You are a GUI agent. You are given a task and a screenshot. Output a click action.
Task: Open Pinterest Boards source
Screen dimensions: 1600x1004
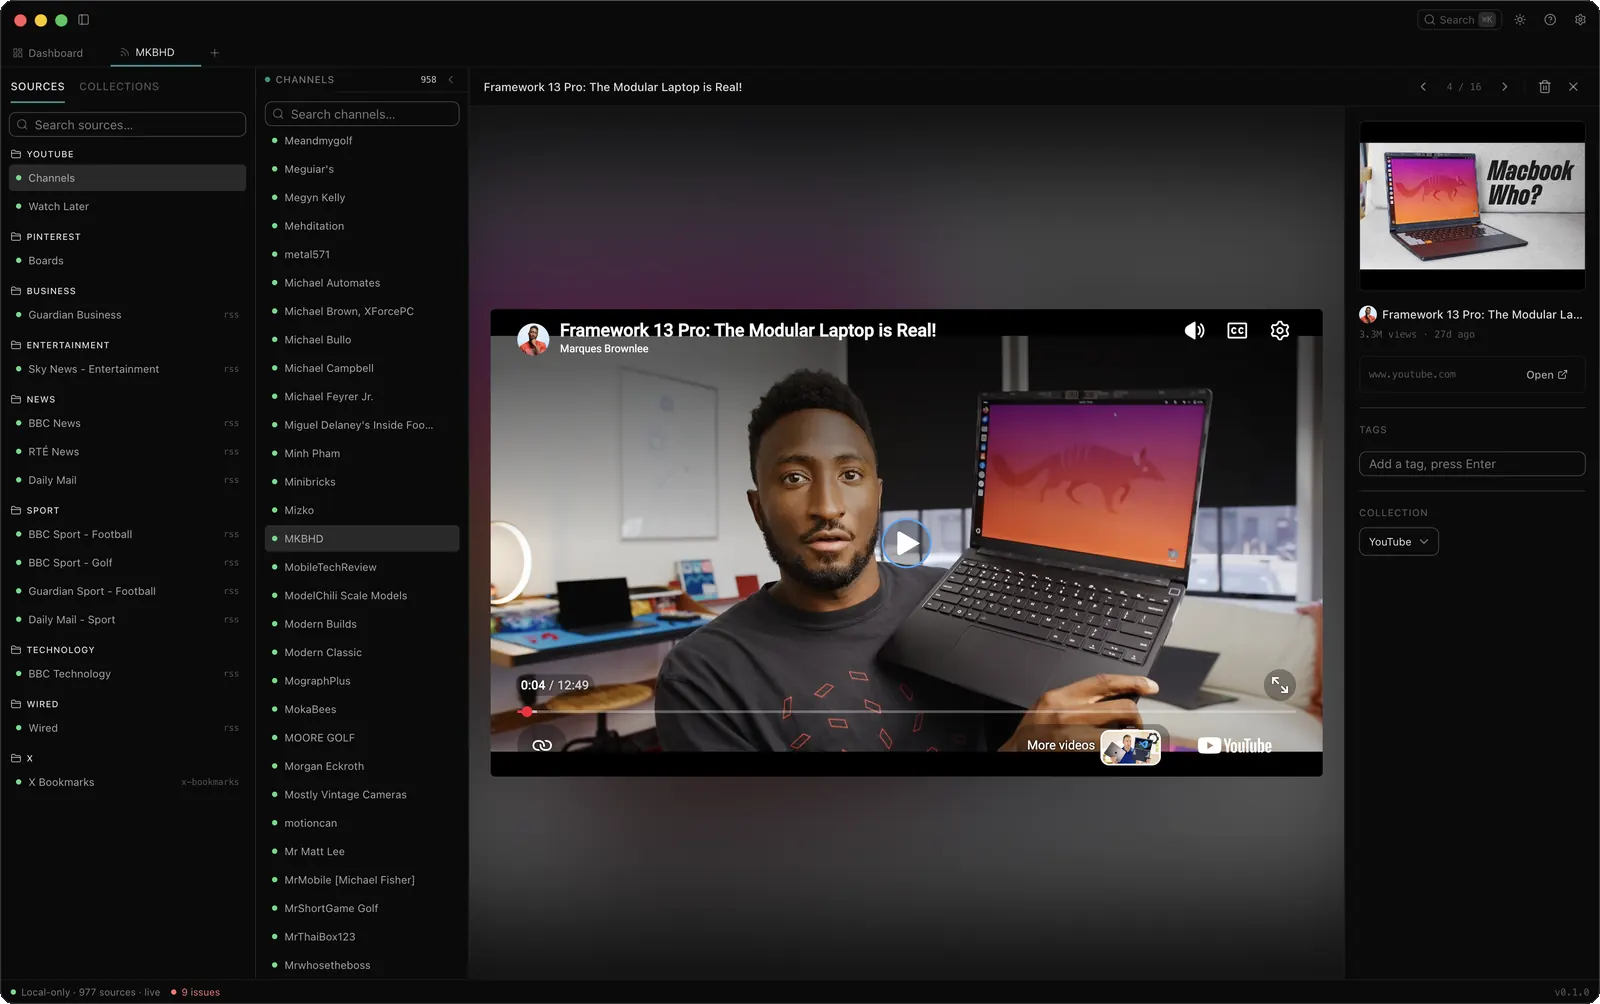tap(127, 261)
